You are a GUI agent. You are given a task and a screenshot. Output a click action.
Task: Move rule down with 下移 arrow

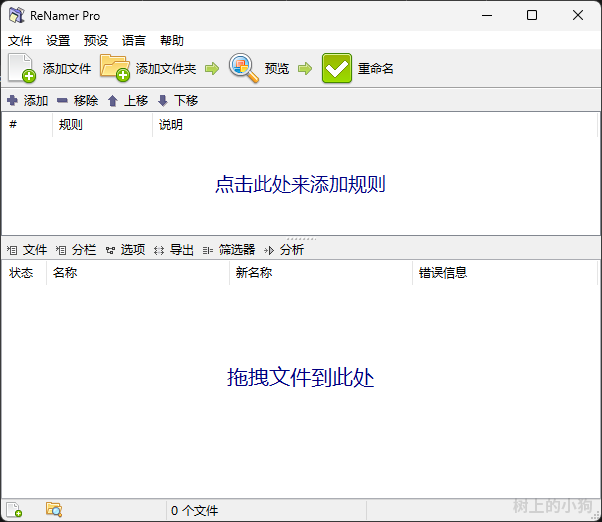point(163,101)
